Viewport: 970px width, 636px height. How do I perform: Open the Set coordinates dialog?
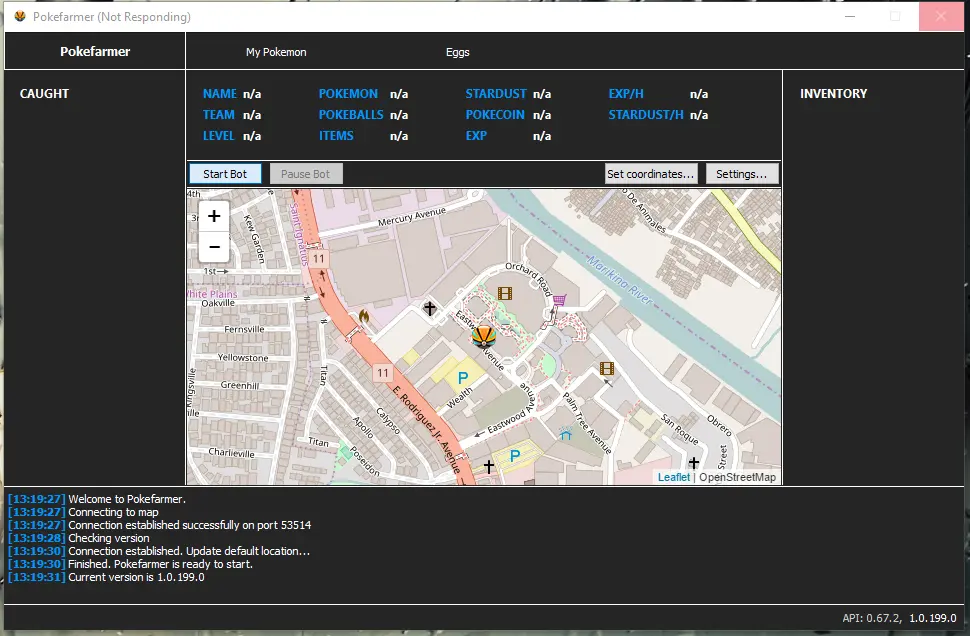[651, 174]
